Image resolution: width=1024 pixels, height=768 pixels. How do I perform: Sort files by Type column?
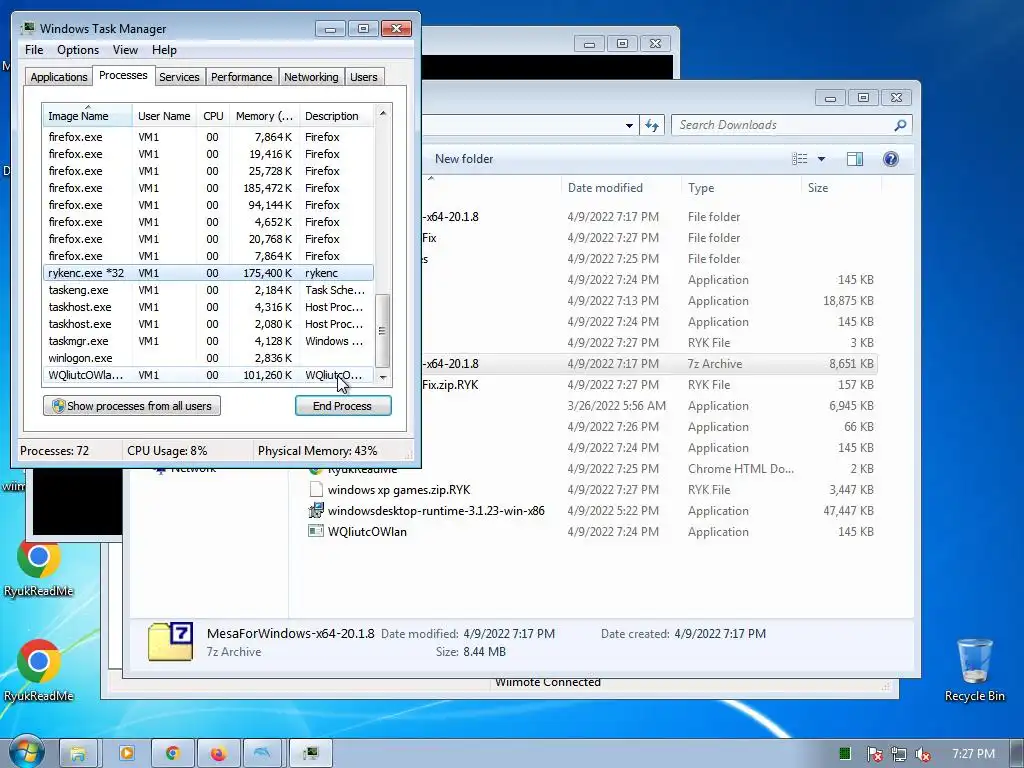click(x=741, y=187)
